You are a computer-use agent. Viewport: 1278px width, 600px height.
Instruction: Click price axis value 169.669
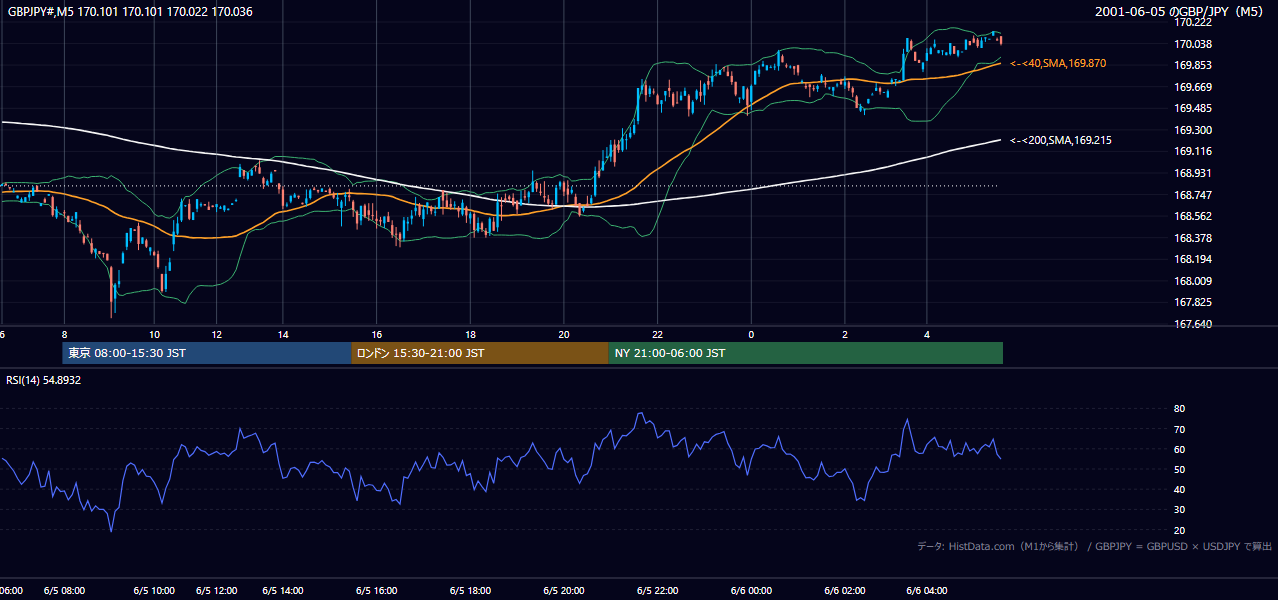click(x=1193, y=87)
